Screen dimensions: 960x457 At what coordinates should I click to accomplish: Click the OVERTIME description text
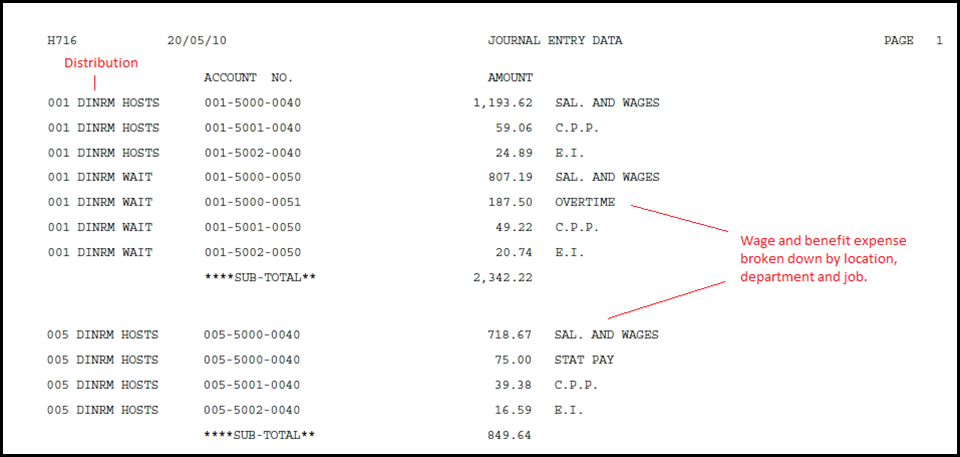coord(585,202)
